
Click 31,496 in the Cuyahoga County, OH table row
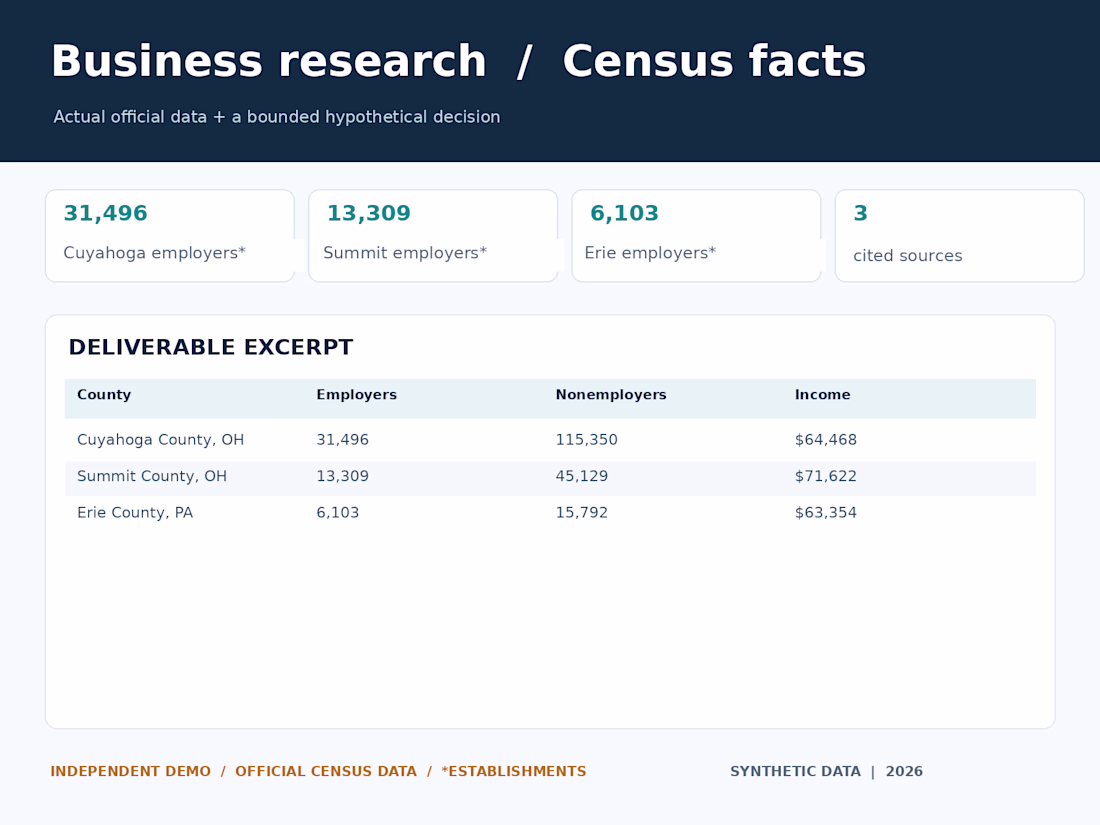click(x=342, y=440)
